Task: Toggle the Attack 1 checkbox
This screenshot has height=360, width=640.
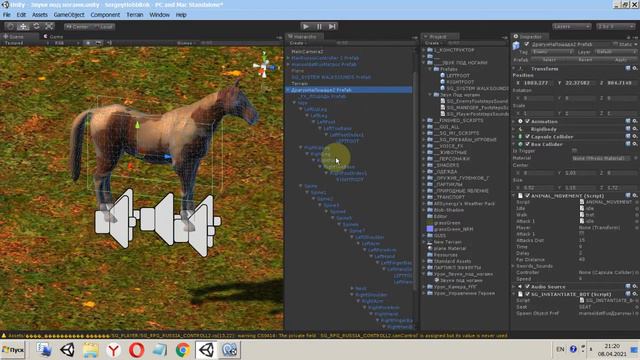Action: (582, 234)
